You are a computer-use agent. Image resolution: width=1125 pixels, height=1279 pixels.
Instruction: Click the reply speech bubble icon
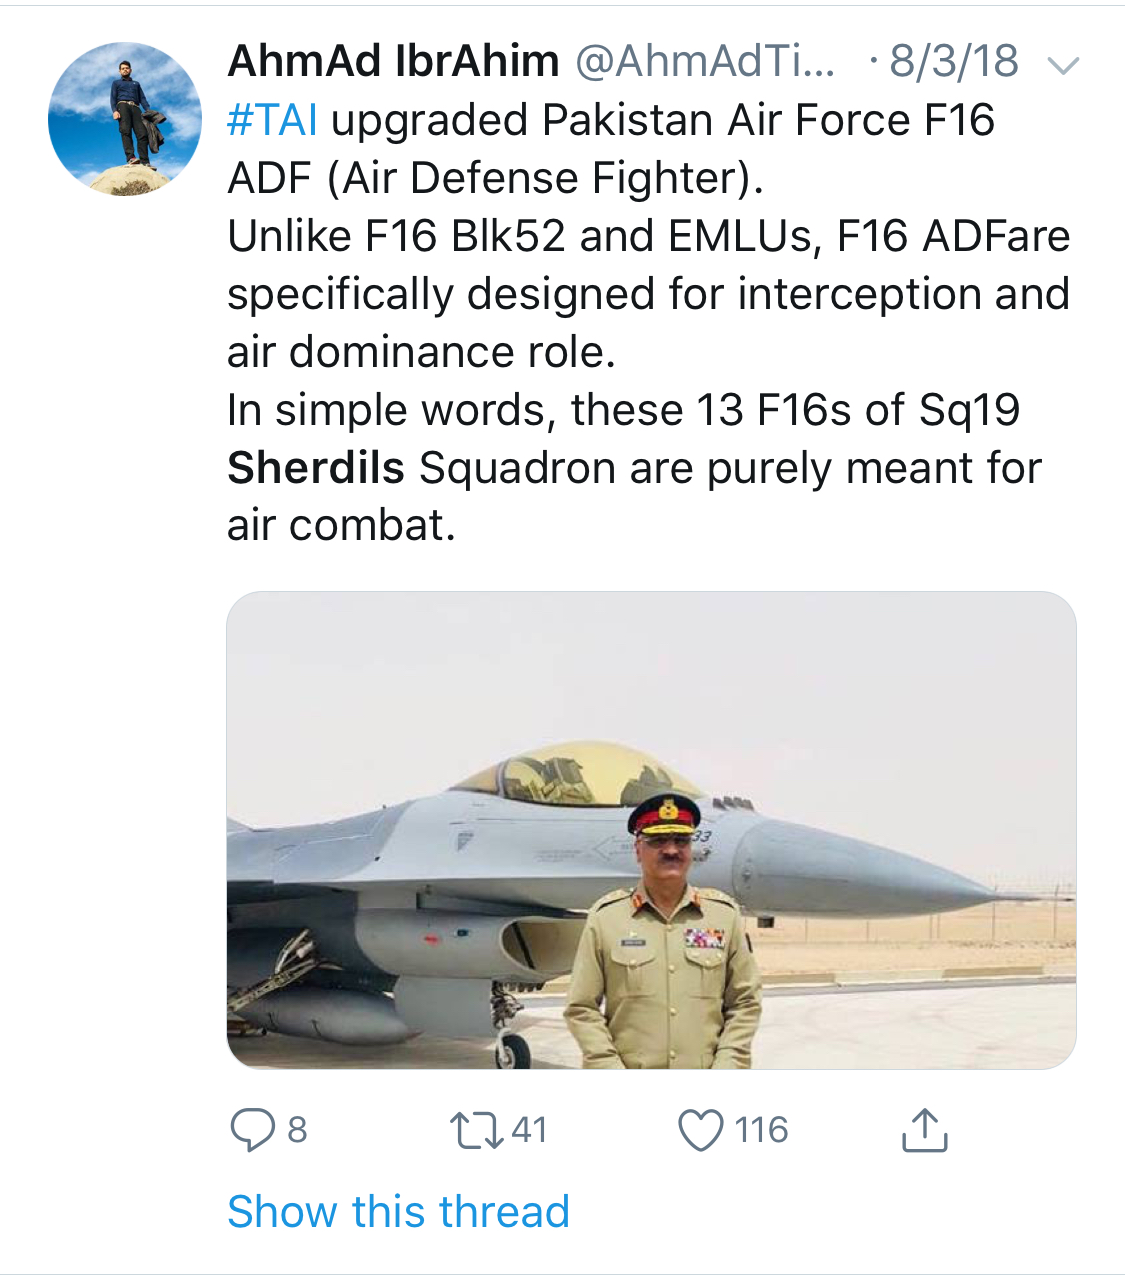(252, 1130)
